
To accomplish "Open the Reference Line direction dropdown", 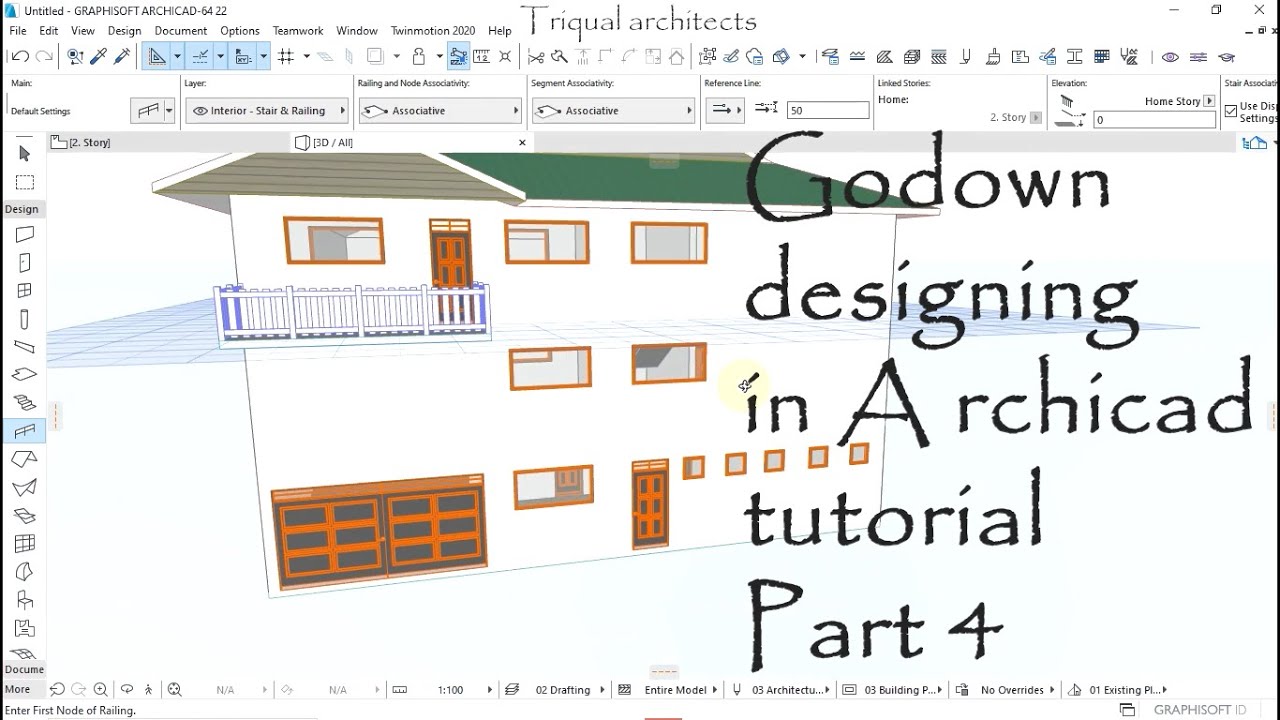I will [x=724, y=110].
